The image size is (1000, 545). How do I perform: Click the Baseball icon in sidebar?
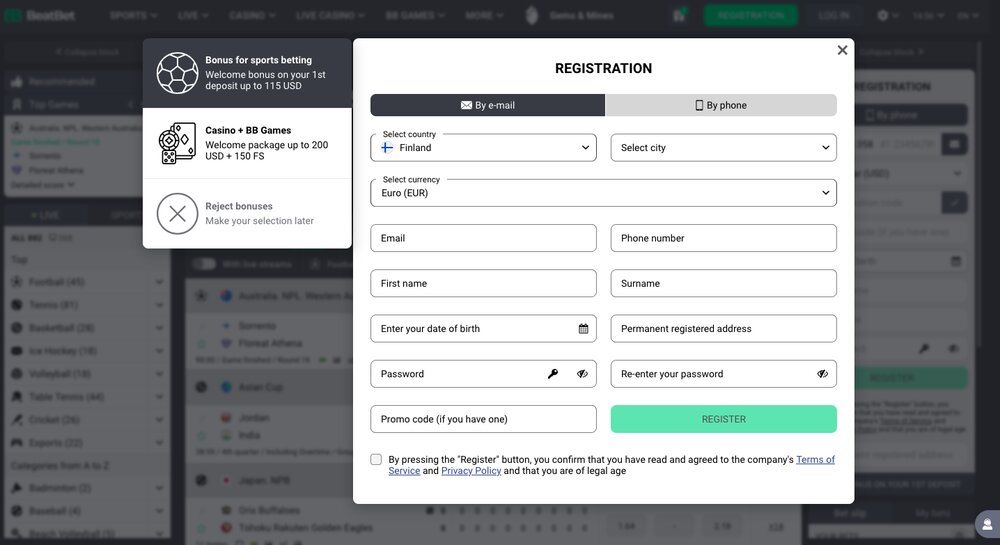(x=17, y=511)
